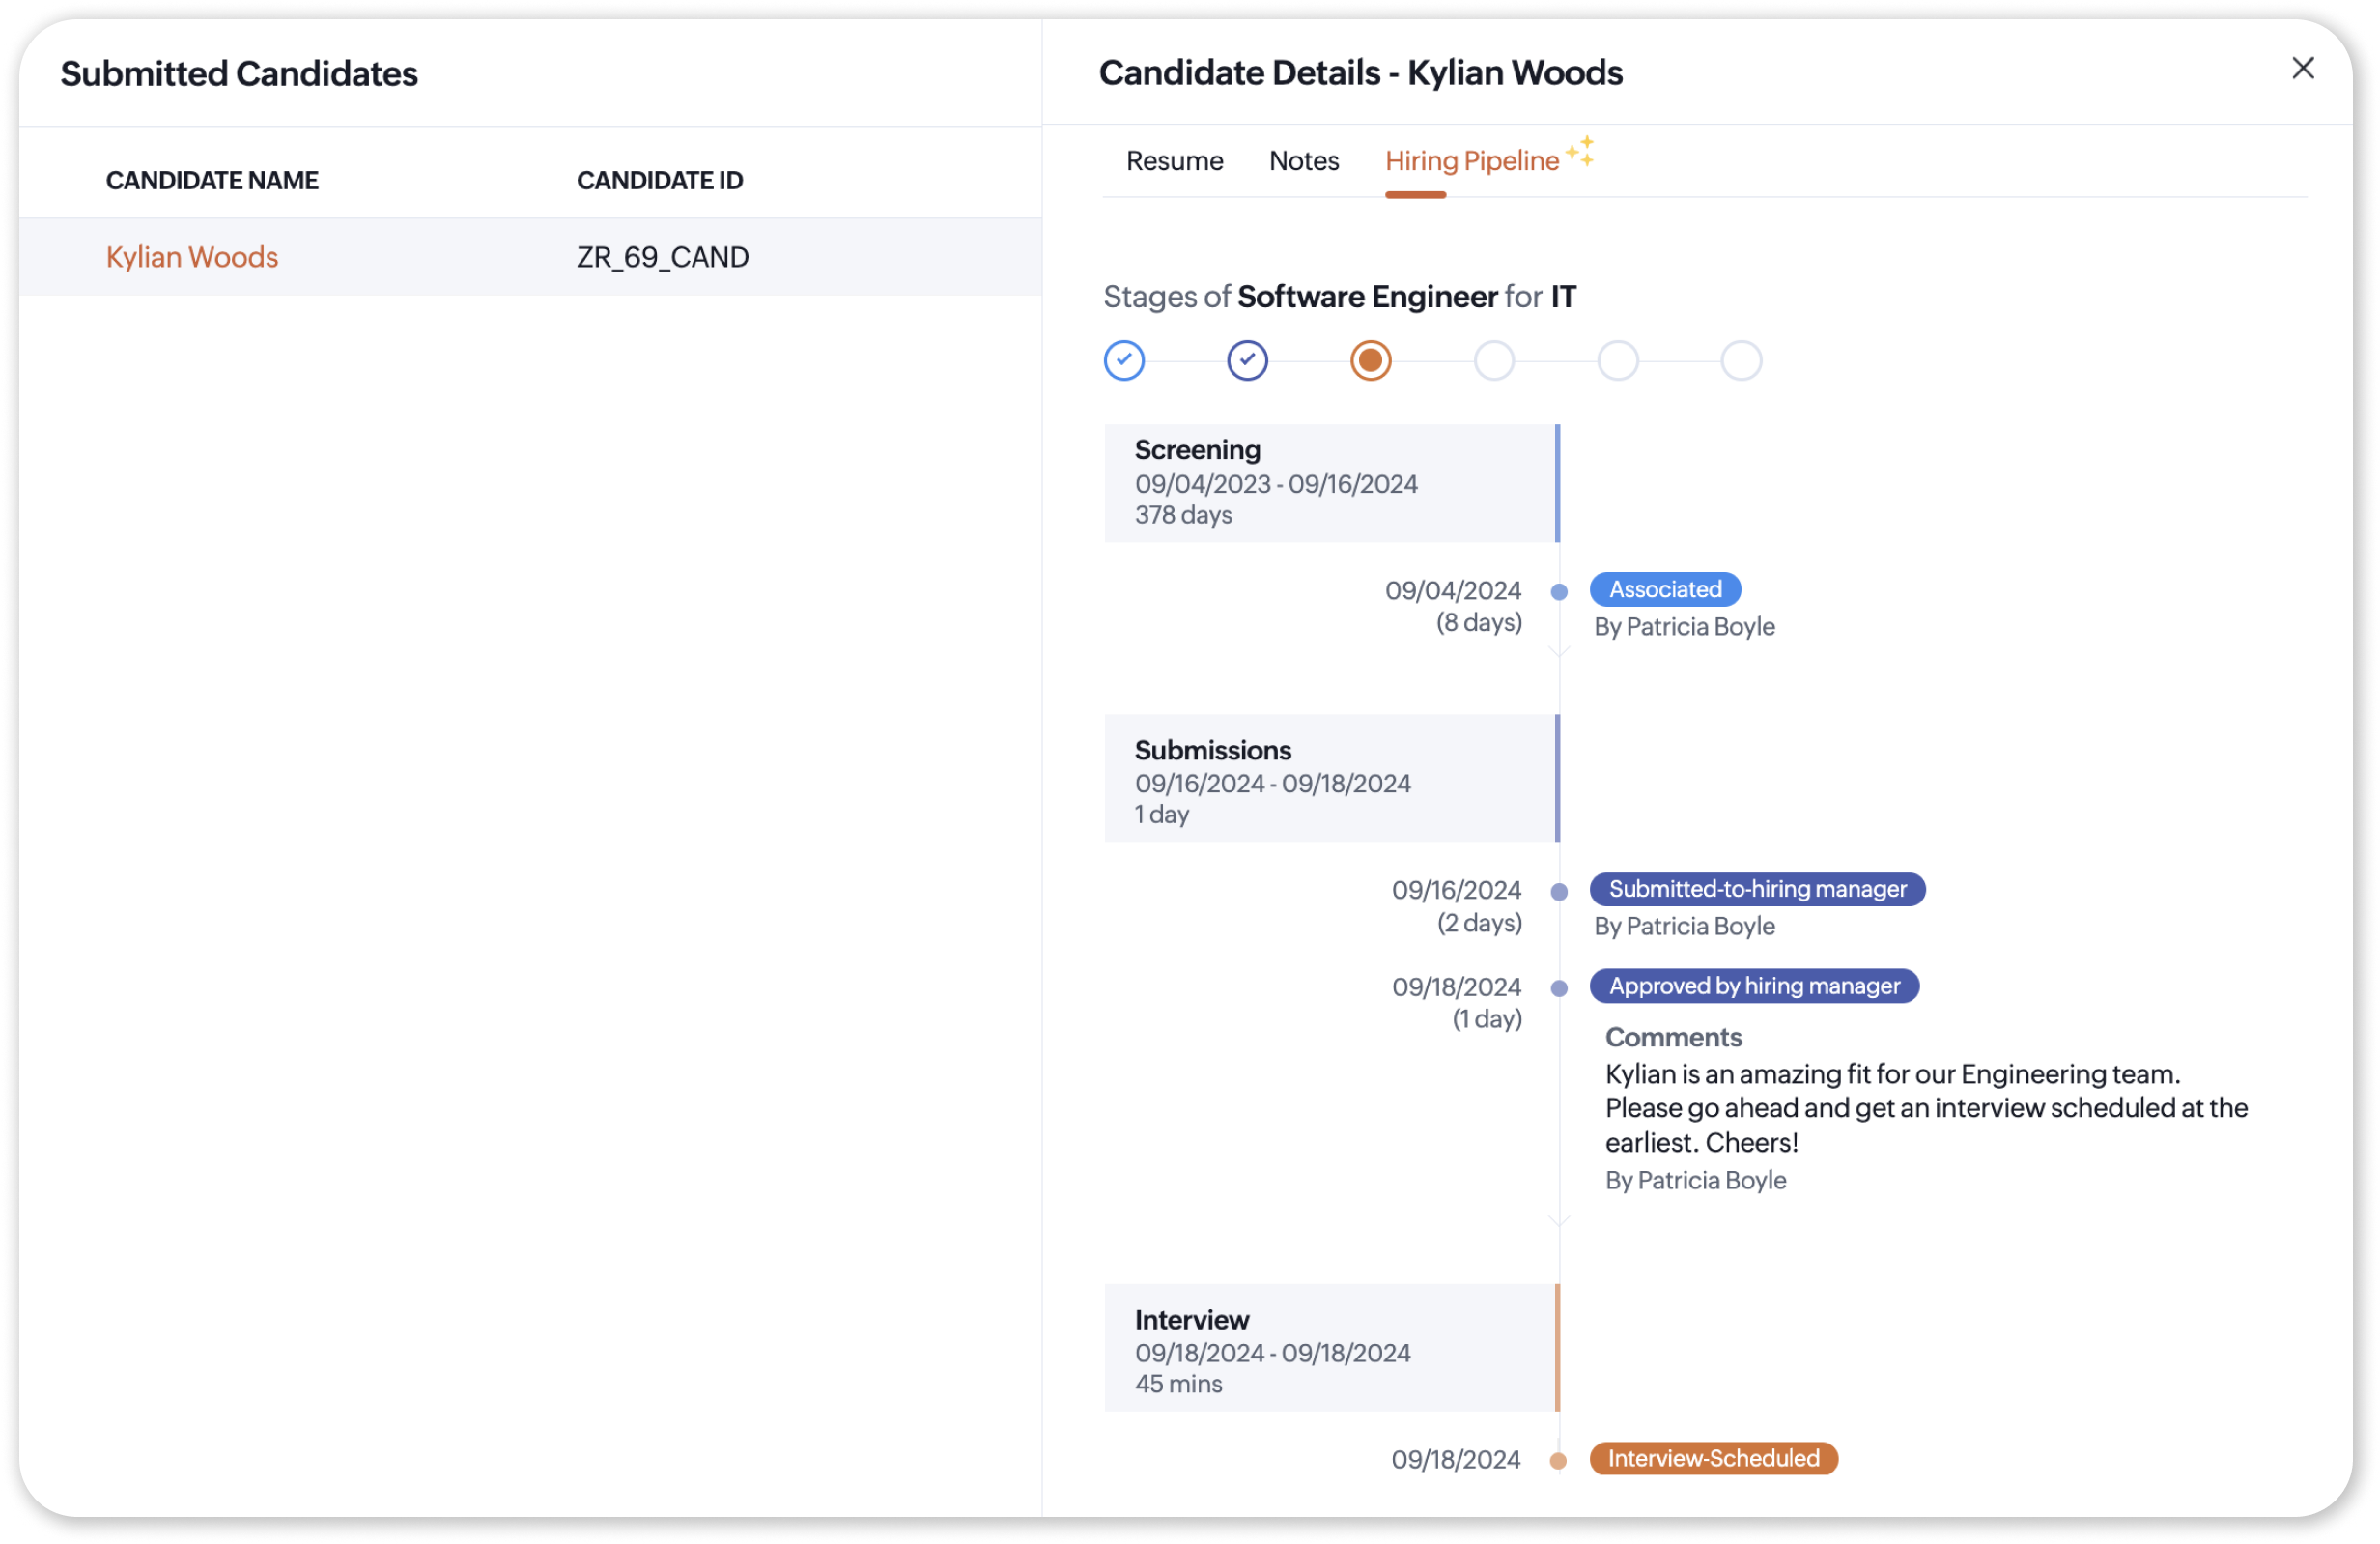
Task: Click the last empty stage circle
Action: [x=1740, y=361]
